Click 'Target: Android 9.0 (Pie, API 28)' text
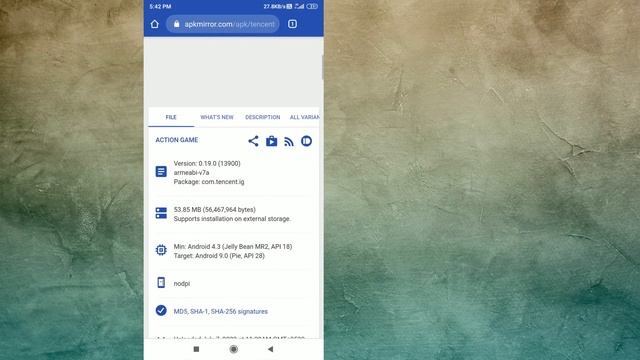 click(219, 256)
